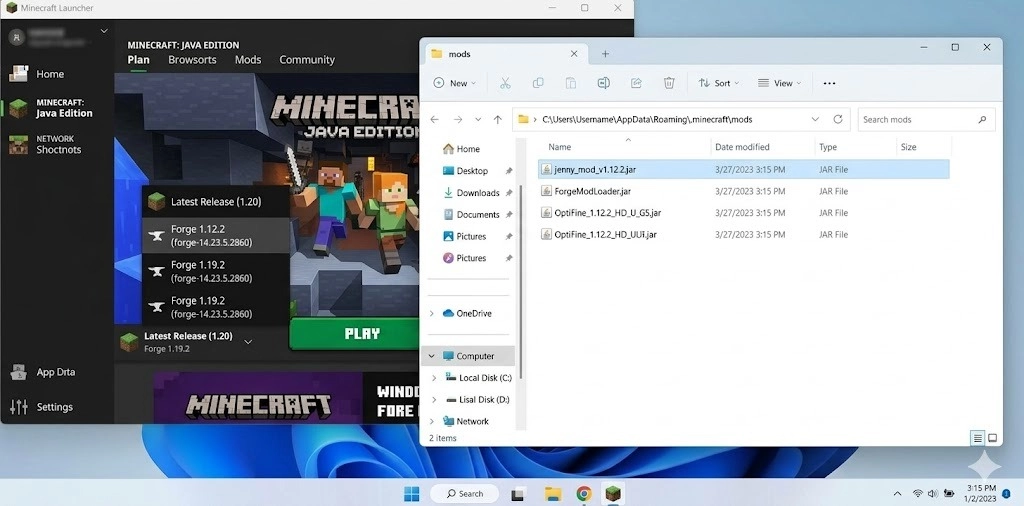The width and height of the screenshot is (1024, 506).
Task: Switch to large thumbnails view icon
Action: 993,438
